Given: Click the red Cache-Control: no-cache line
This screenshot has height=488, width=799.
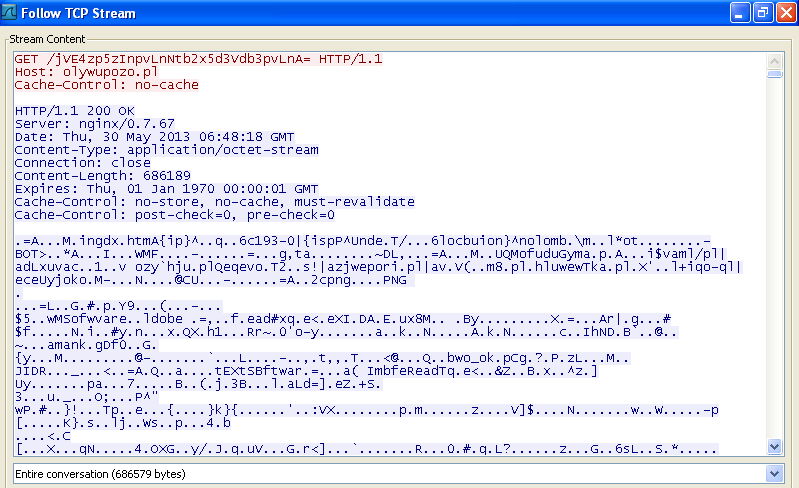Looking at the screenshot, I should pyautogui.click(x=107, y=85).
